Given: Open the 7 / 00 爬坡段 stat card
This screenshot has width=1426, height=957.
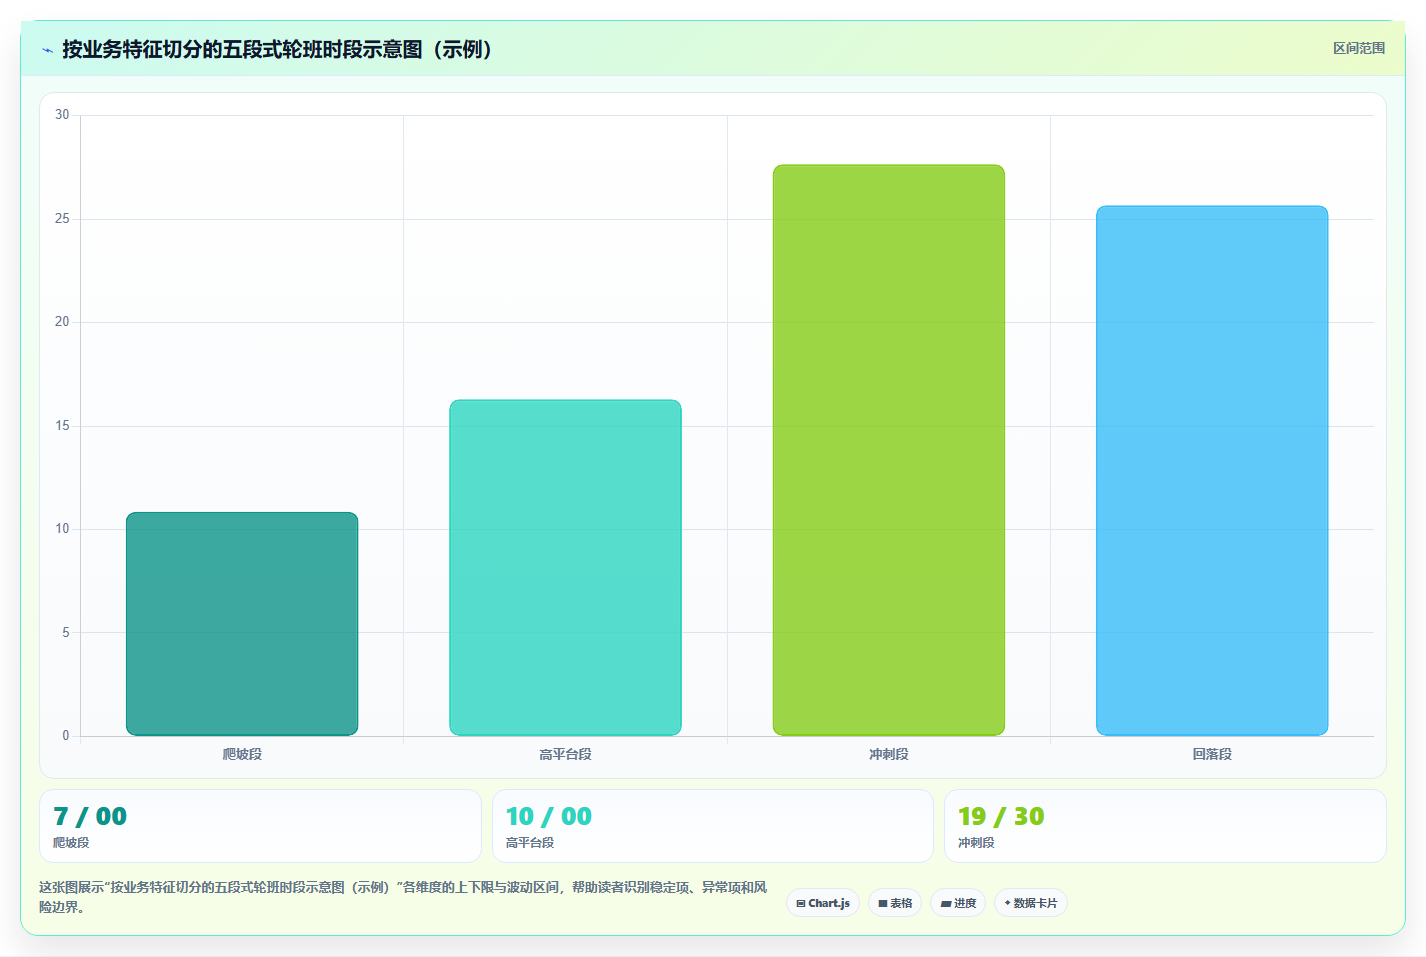Looking at the screenshot, I should (x=260, y=826).
